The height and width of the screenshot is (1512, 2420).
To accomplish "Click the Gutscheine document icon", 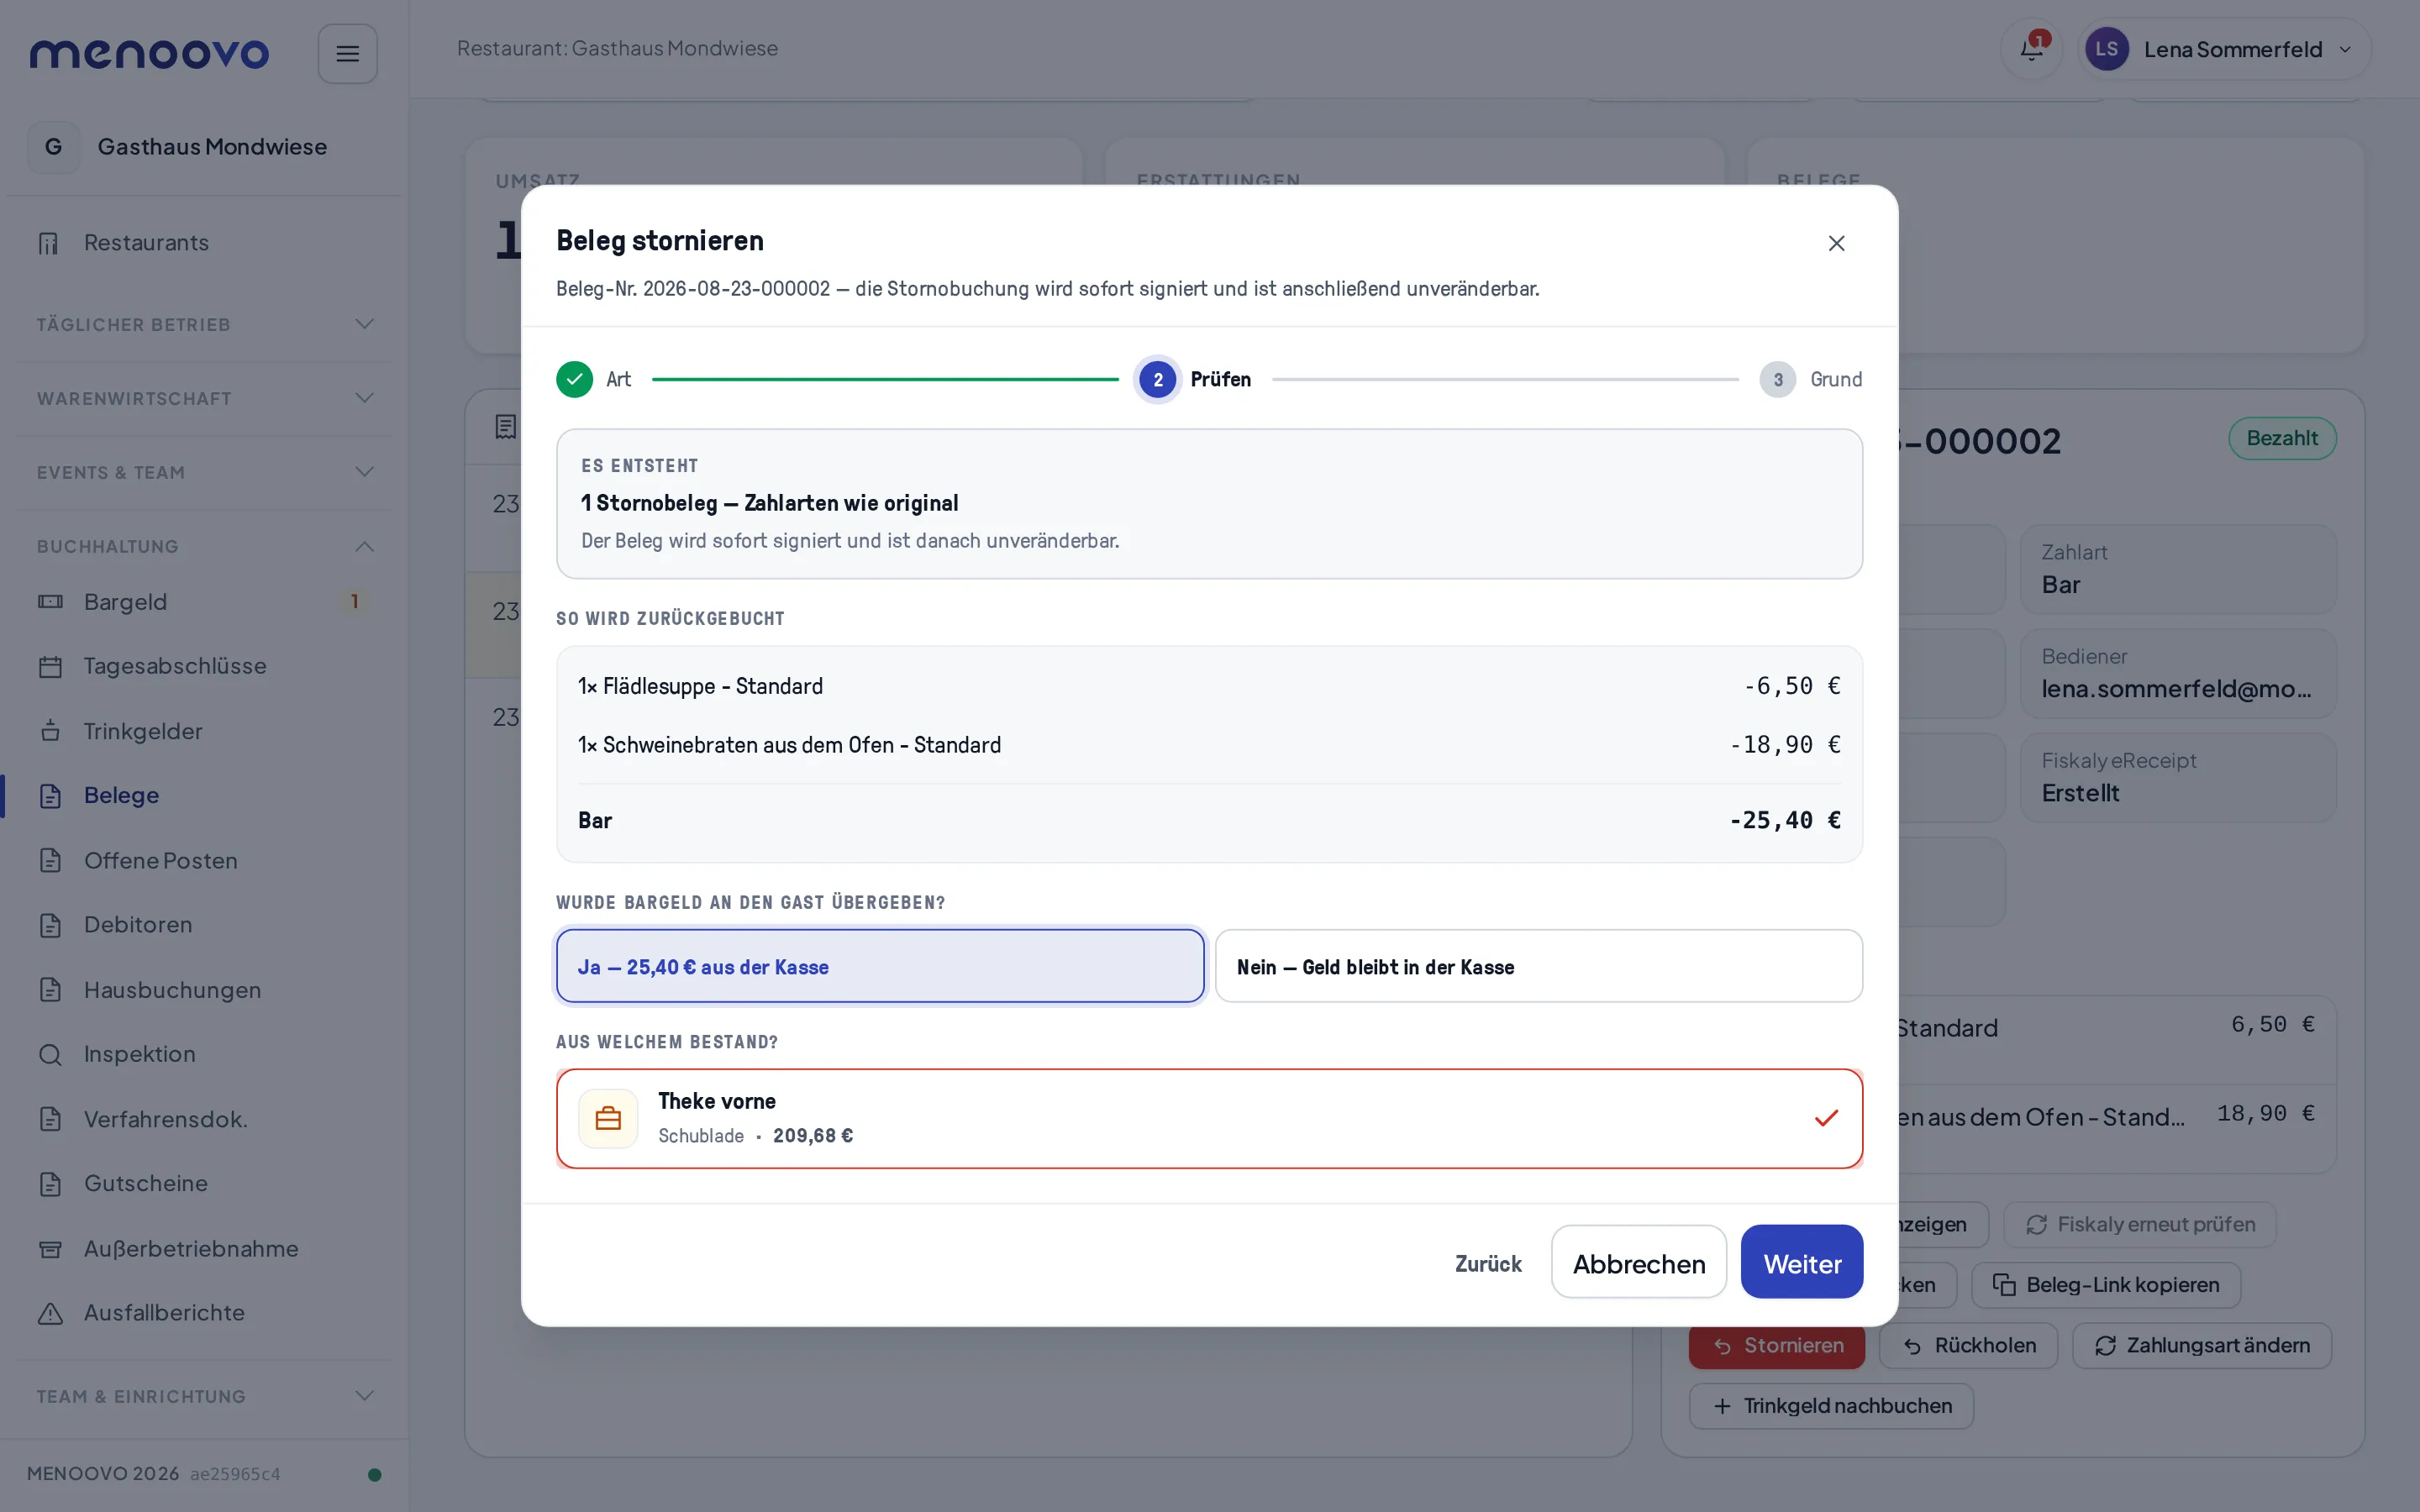I will click(x=50, y=1184).
